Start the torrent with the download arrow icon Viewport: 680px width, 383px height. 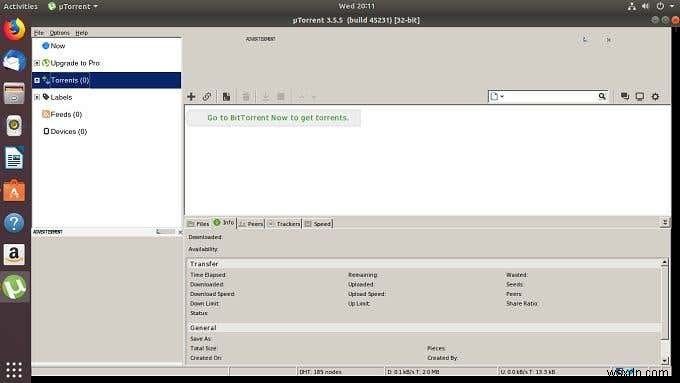(266, 96)
